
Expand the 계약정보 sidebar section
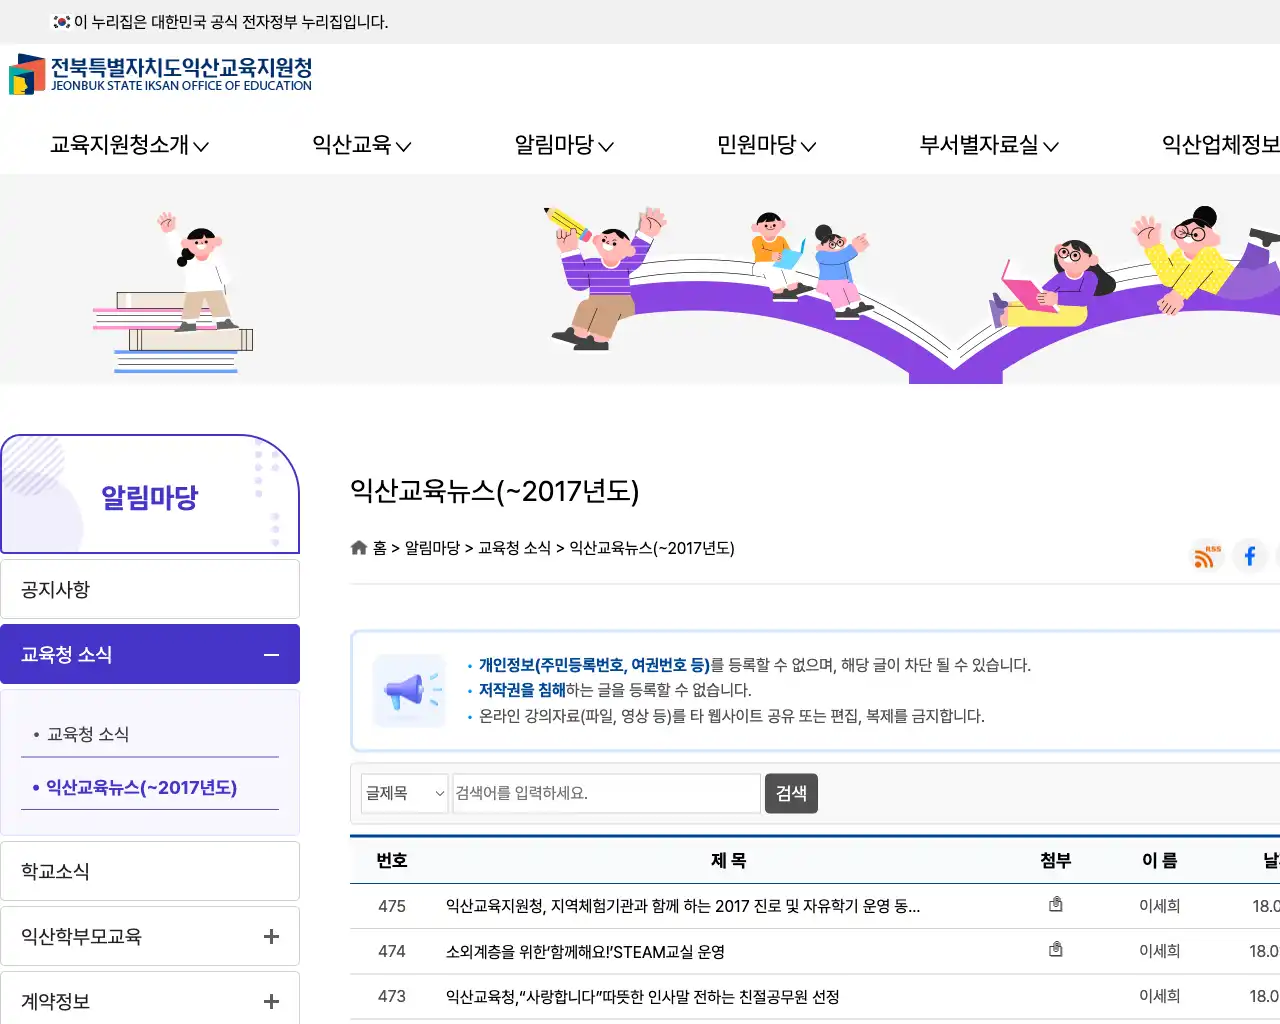tap(270, 1001)
